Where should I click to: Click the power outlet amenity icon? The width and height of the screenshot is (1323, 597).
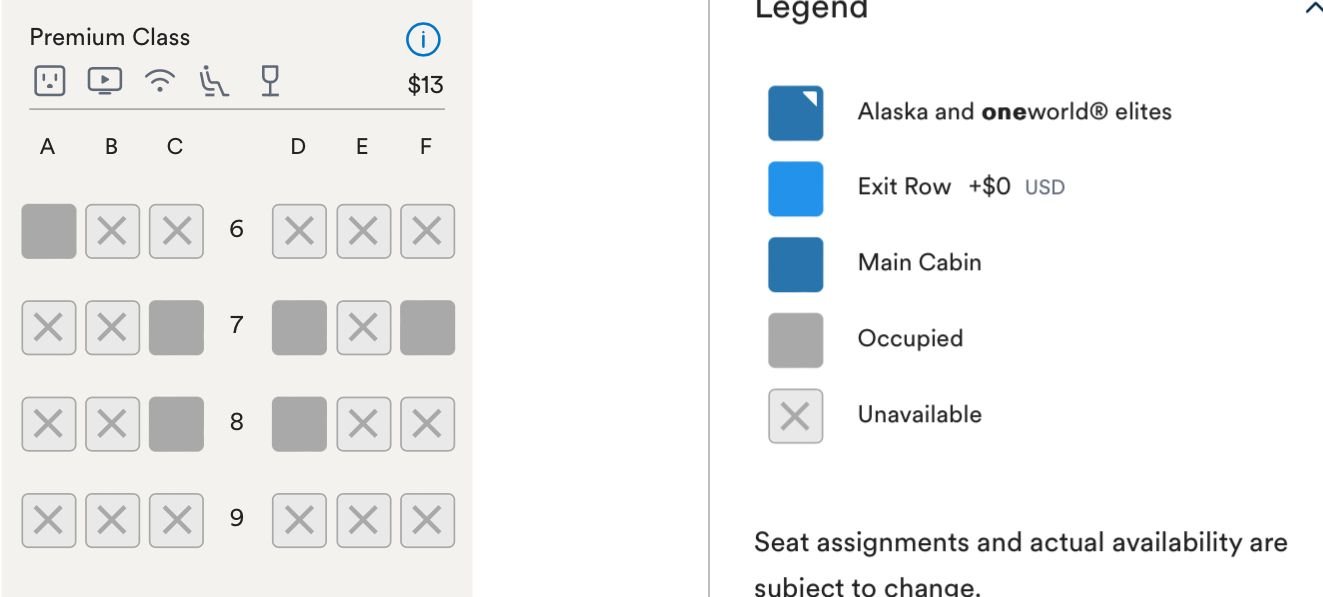pyautogui.click(x=49, y=81)
